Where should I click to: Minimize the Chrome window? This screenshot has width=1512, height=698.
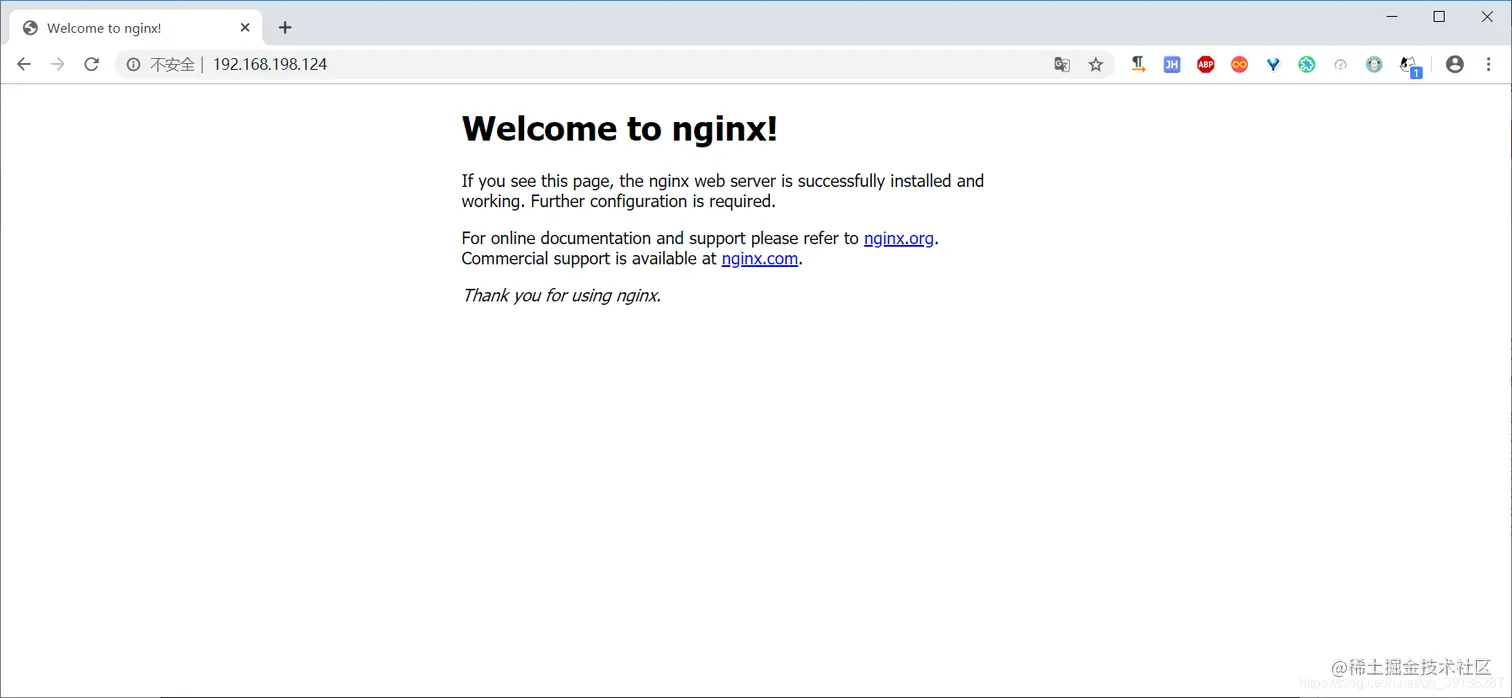point(1392,16)
